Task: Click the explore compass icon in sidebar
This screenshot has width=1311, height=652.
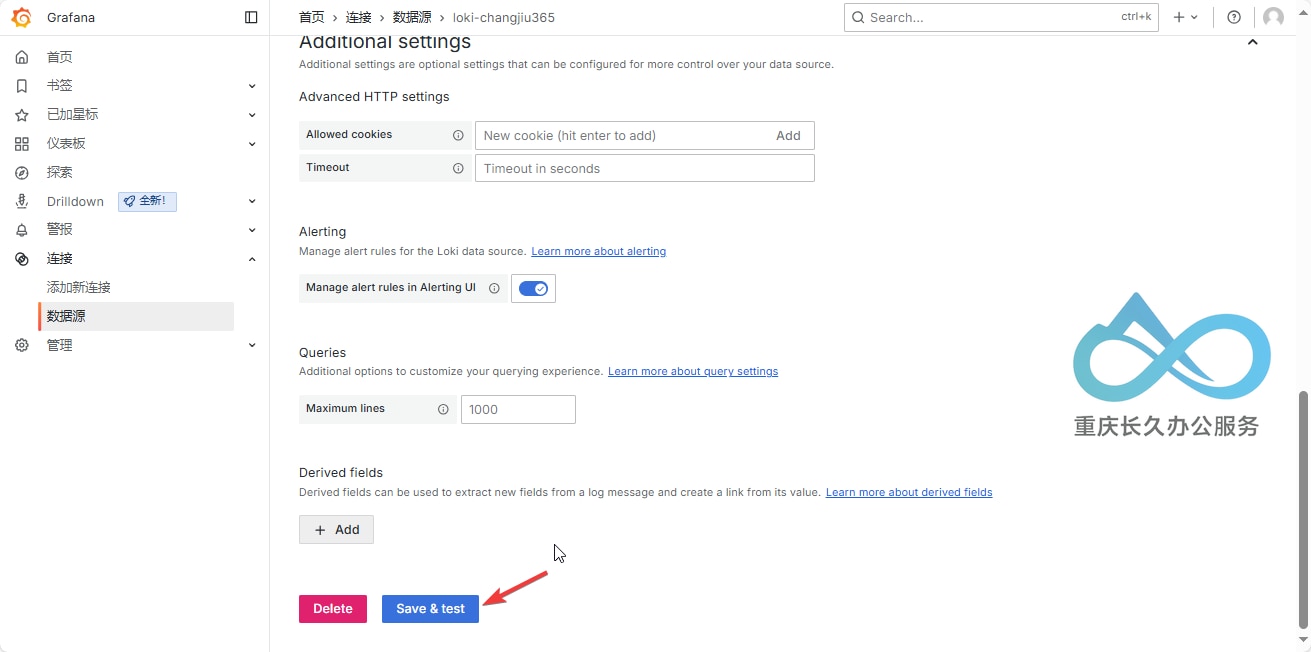Action: [22, 173]
